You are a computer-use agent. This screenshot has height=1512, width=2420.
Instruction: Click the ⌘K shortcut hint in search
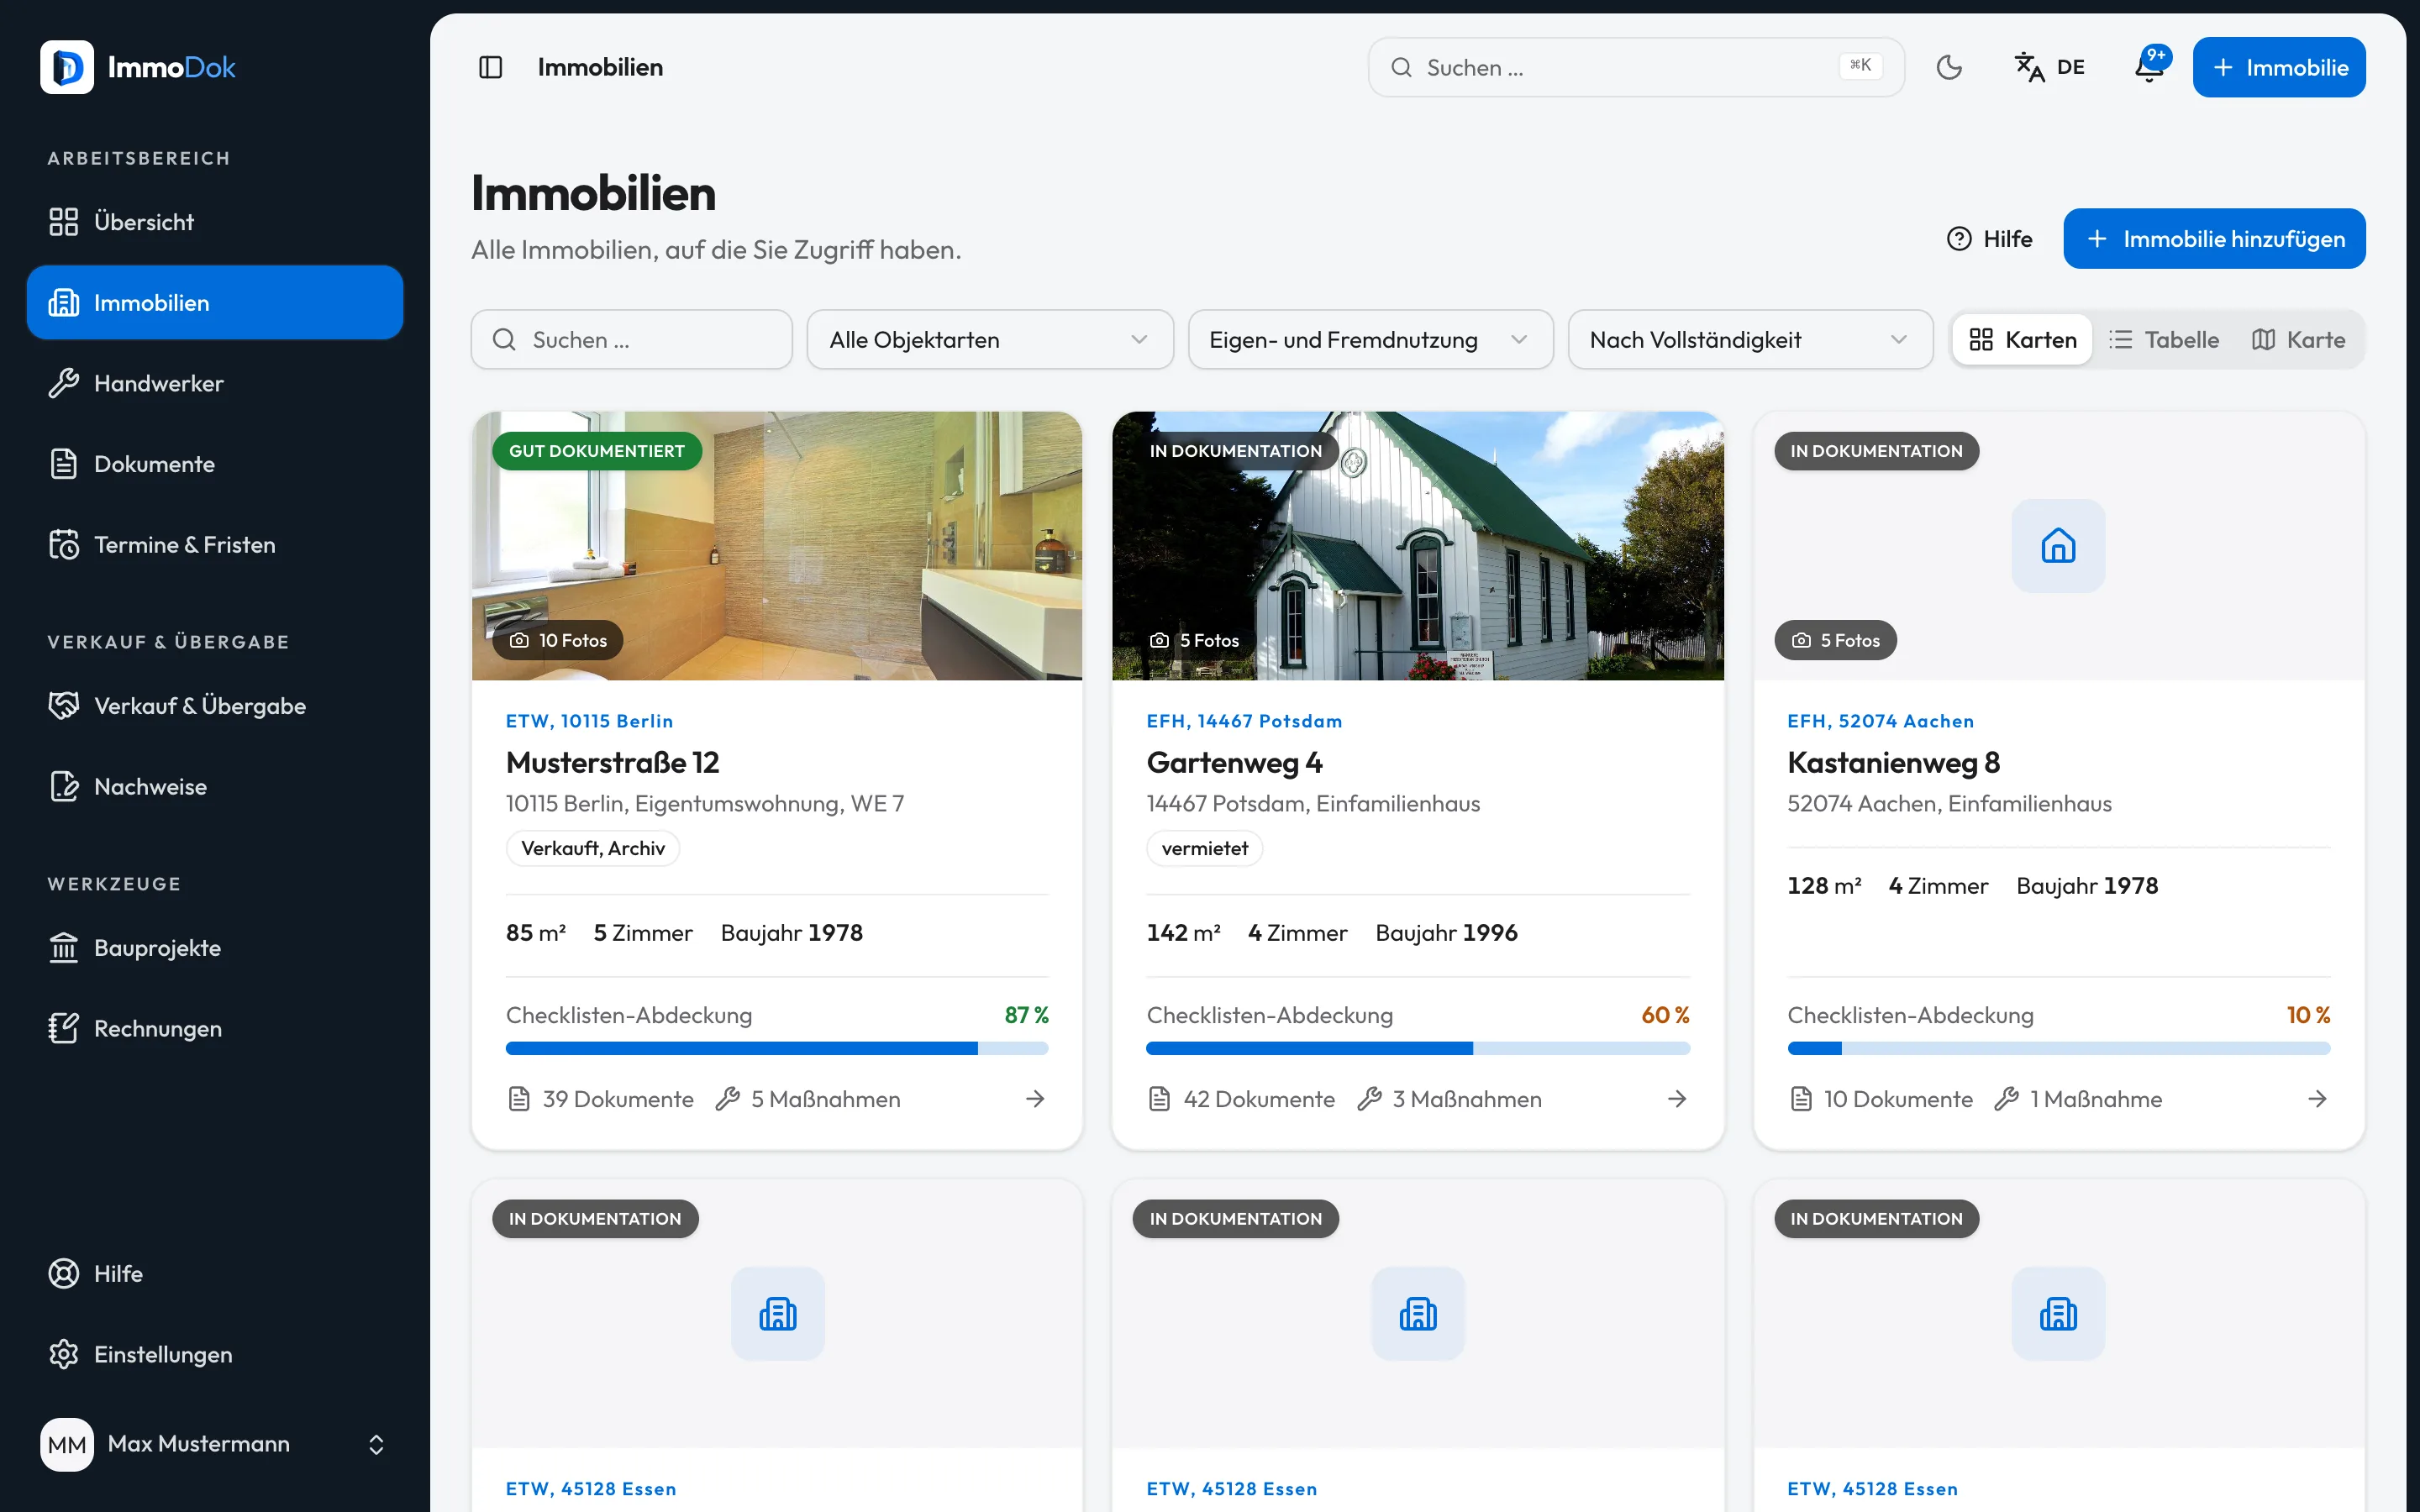(1860, 66)
